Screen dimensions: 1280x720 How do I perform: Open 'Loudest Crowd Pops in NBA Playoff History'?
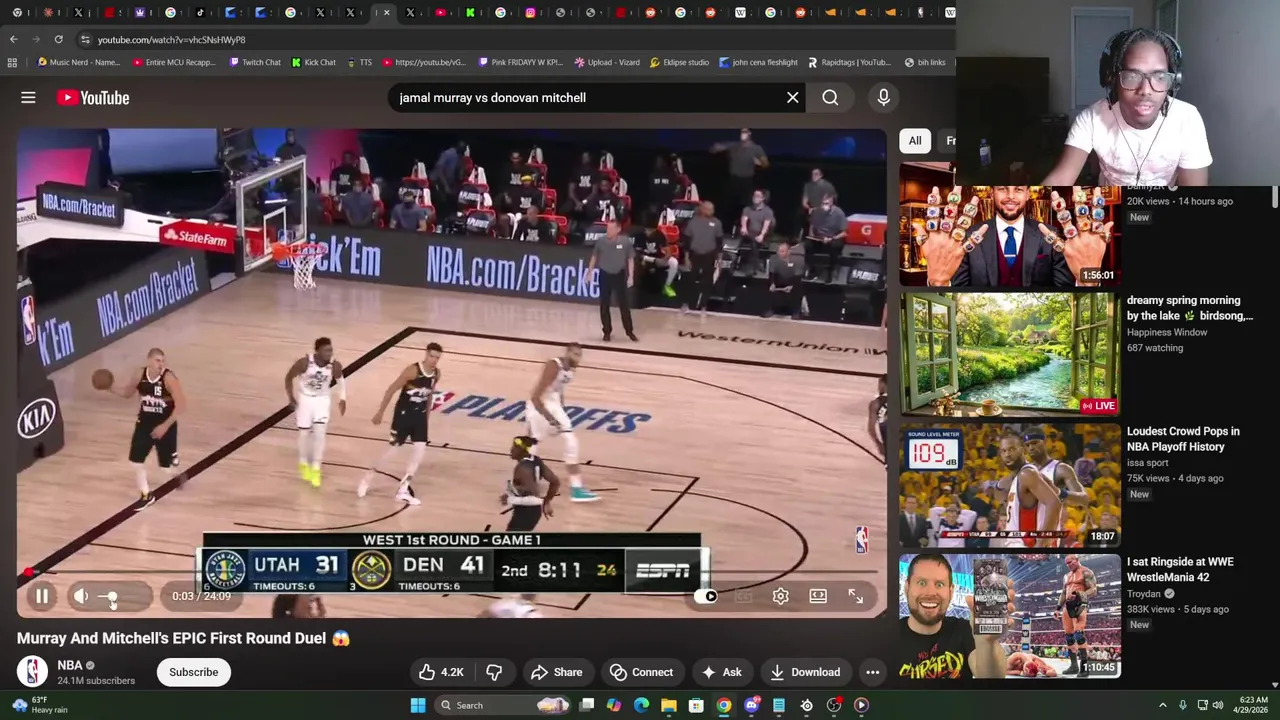tap(1183, 439)
